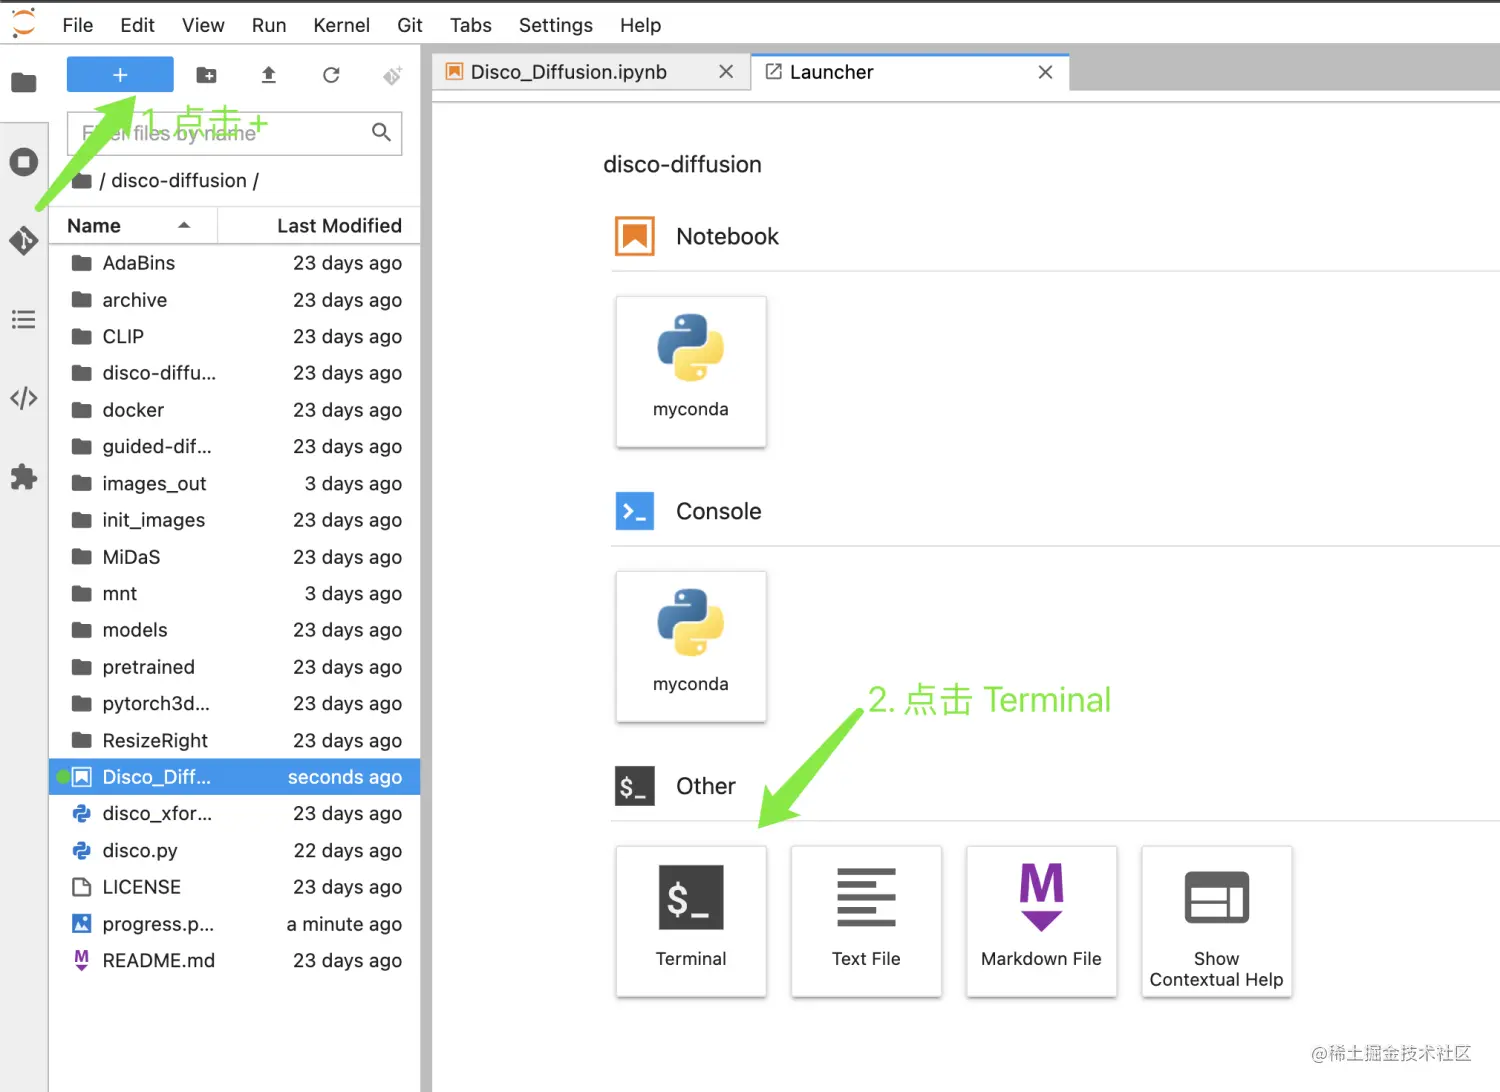Open the Tabs menu
This screenshot has width=1500, height=1092.
470,25
